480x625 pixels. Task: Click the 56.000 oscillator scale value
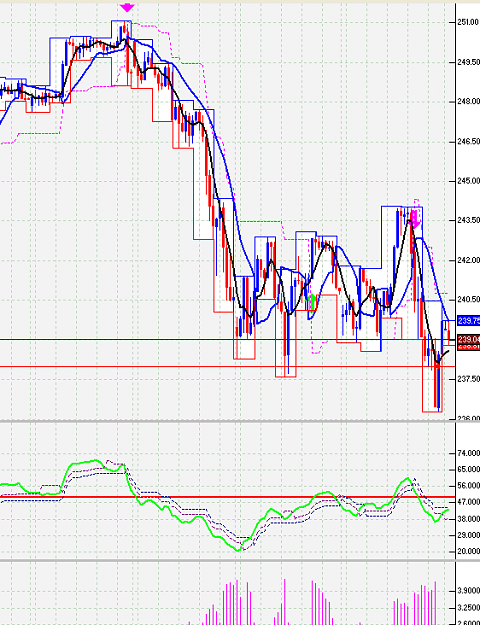468,486
